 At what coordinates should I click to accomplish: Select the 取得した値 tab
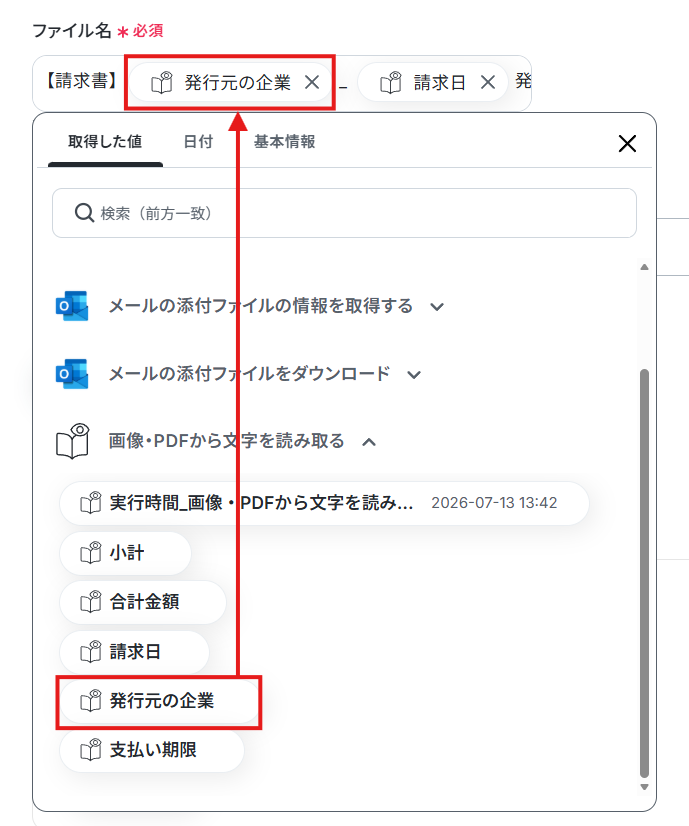click(x=105, y=142)
